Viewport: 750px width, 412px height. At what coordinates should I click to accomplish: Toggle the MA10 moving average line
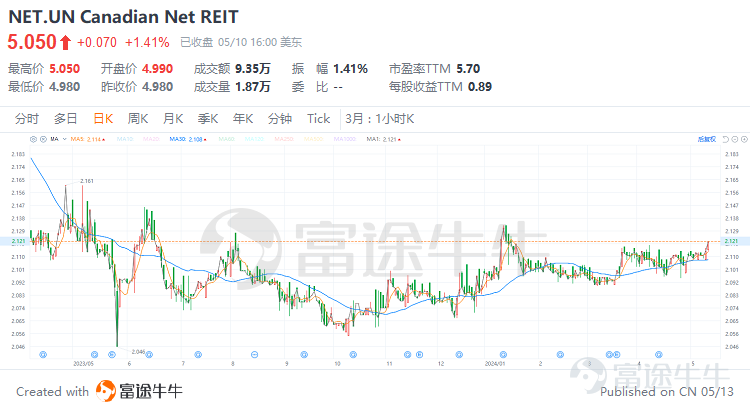[125, 139]
